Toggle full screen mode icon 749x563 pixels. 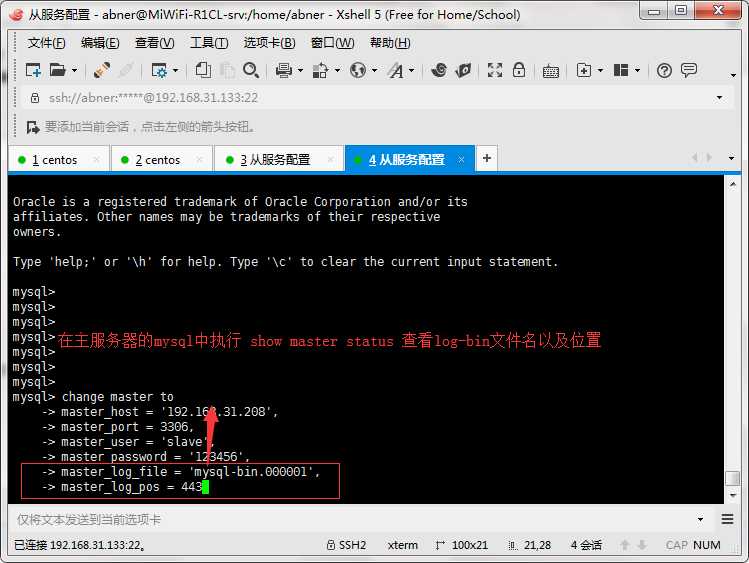click(495, 71)
